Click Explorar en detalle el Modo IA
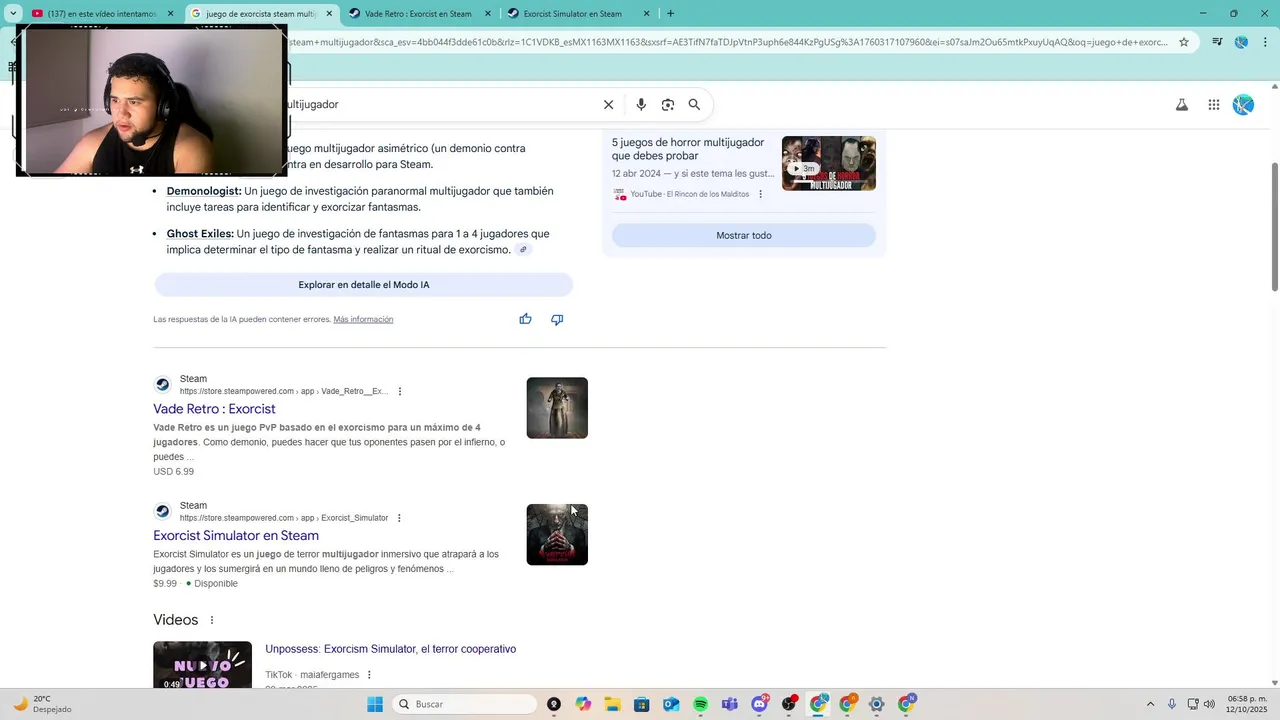 [x=364, y=285]
